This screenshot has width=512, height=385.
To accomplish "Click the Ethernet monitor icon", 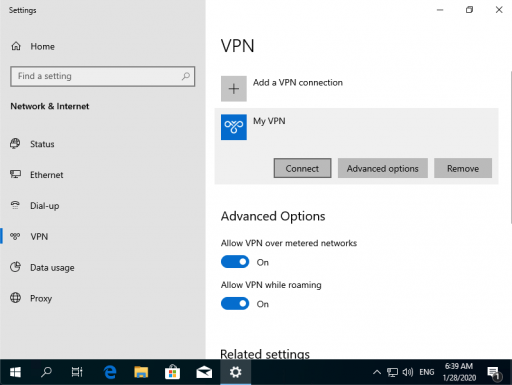I will point(15,175).
